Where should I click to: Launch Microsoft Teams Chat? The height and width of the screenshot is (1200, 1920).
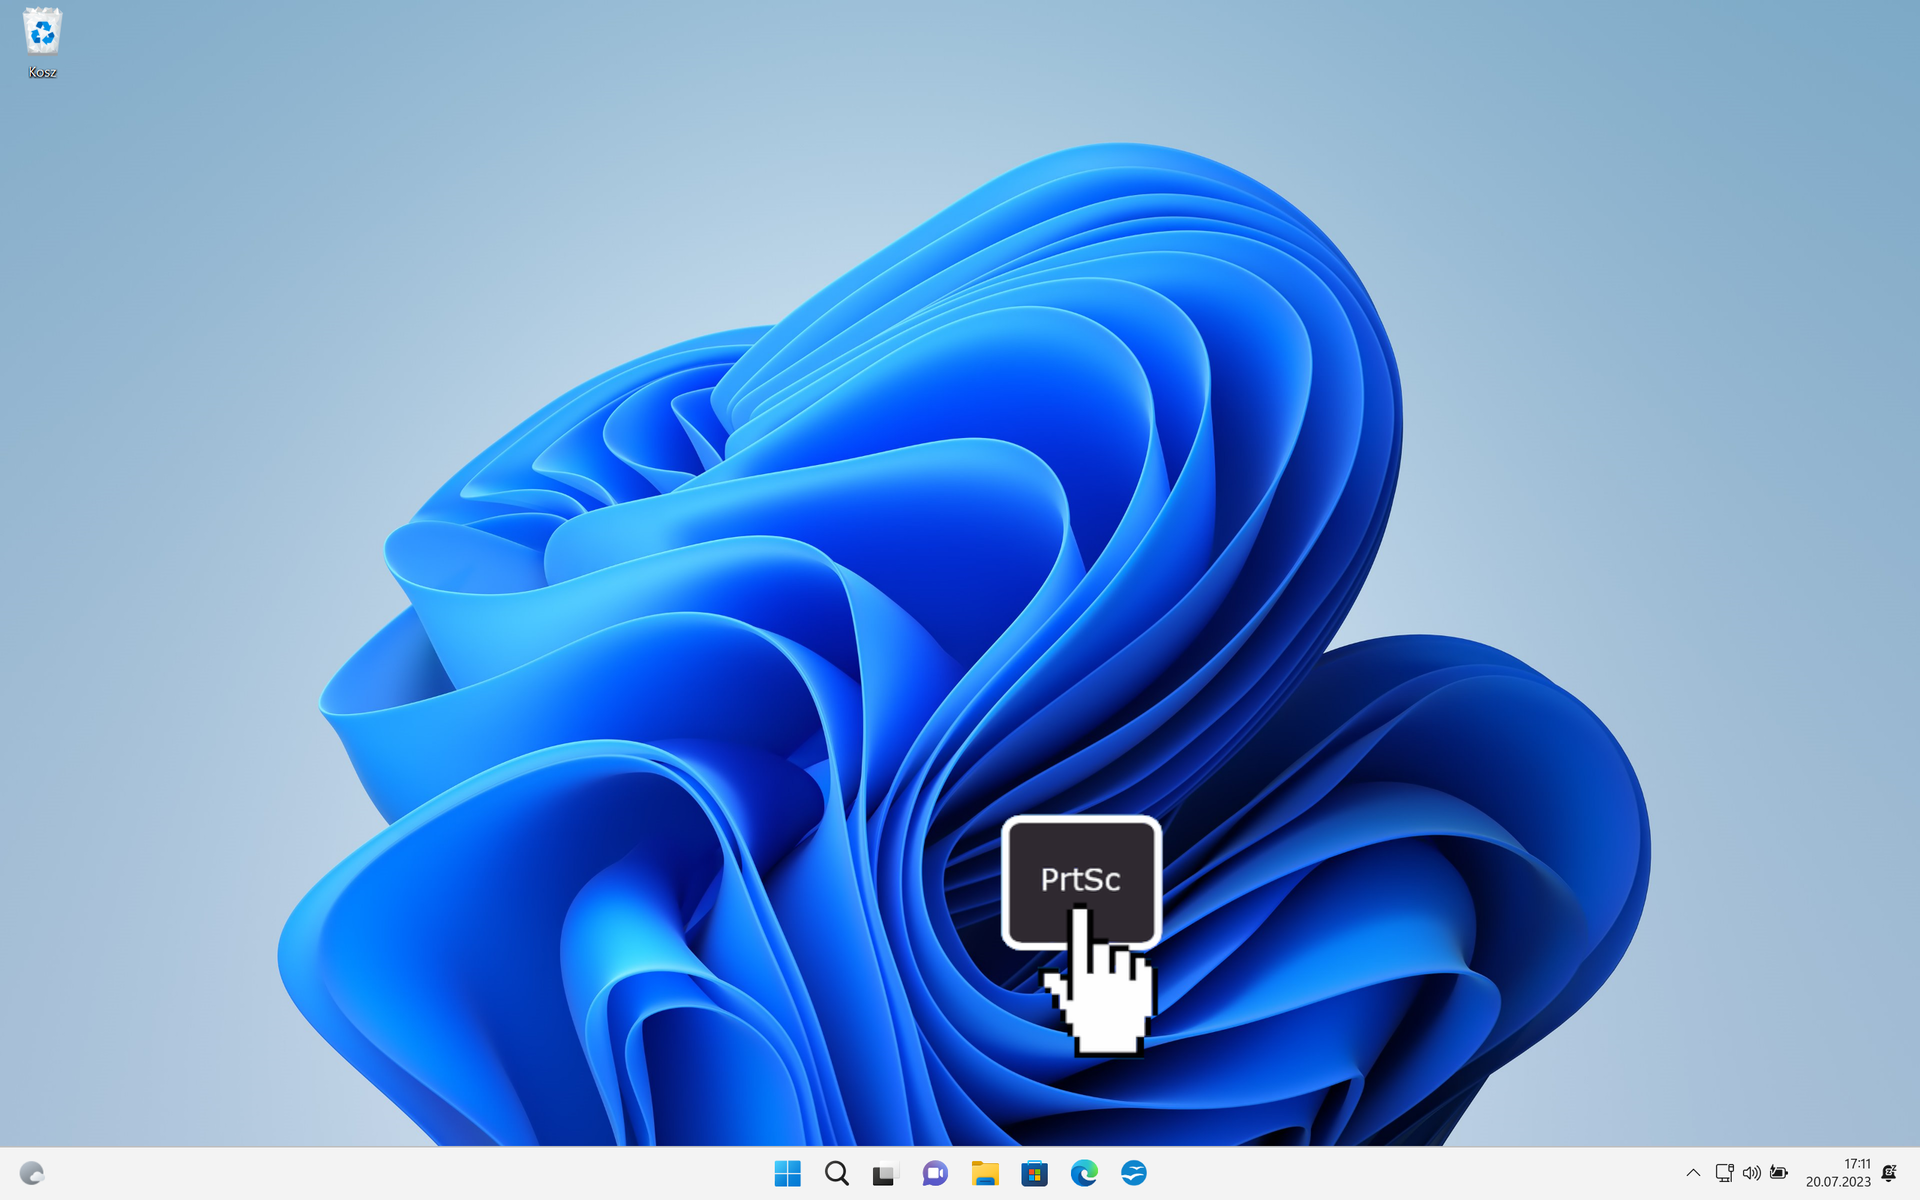pyautogui.click(x=933, y=1173)
